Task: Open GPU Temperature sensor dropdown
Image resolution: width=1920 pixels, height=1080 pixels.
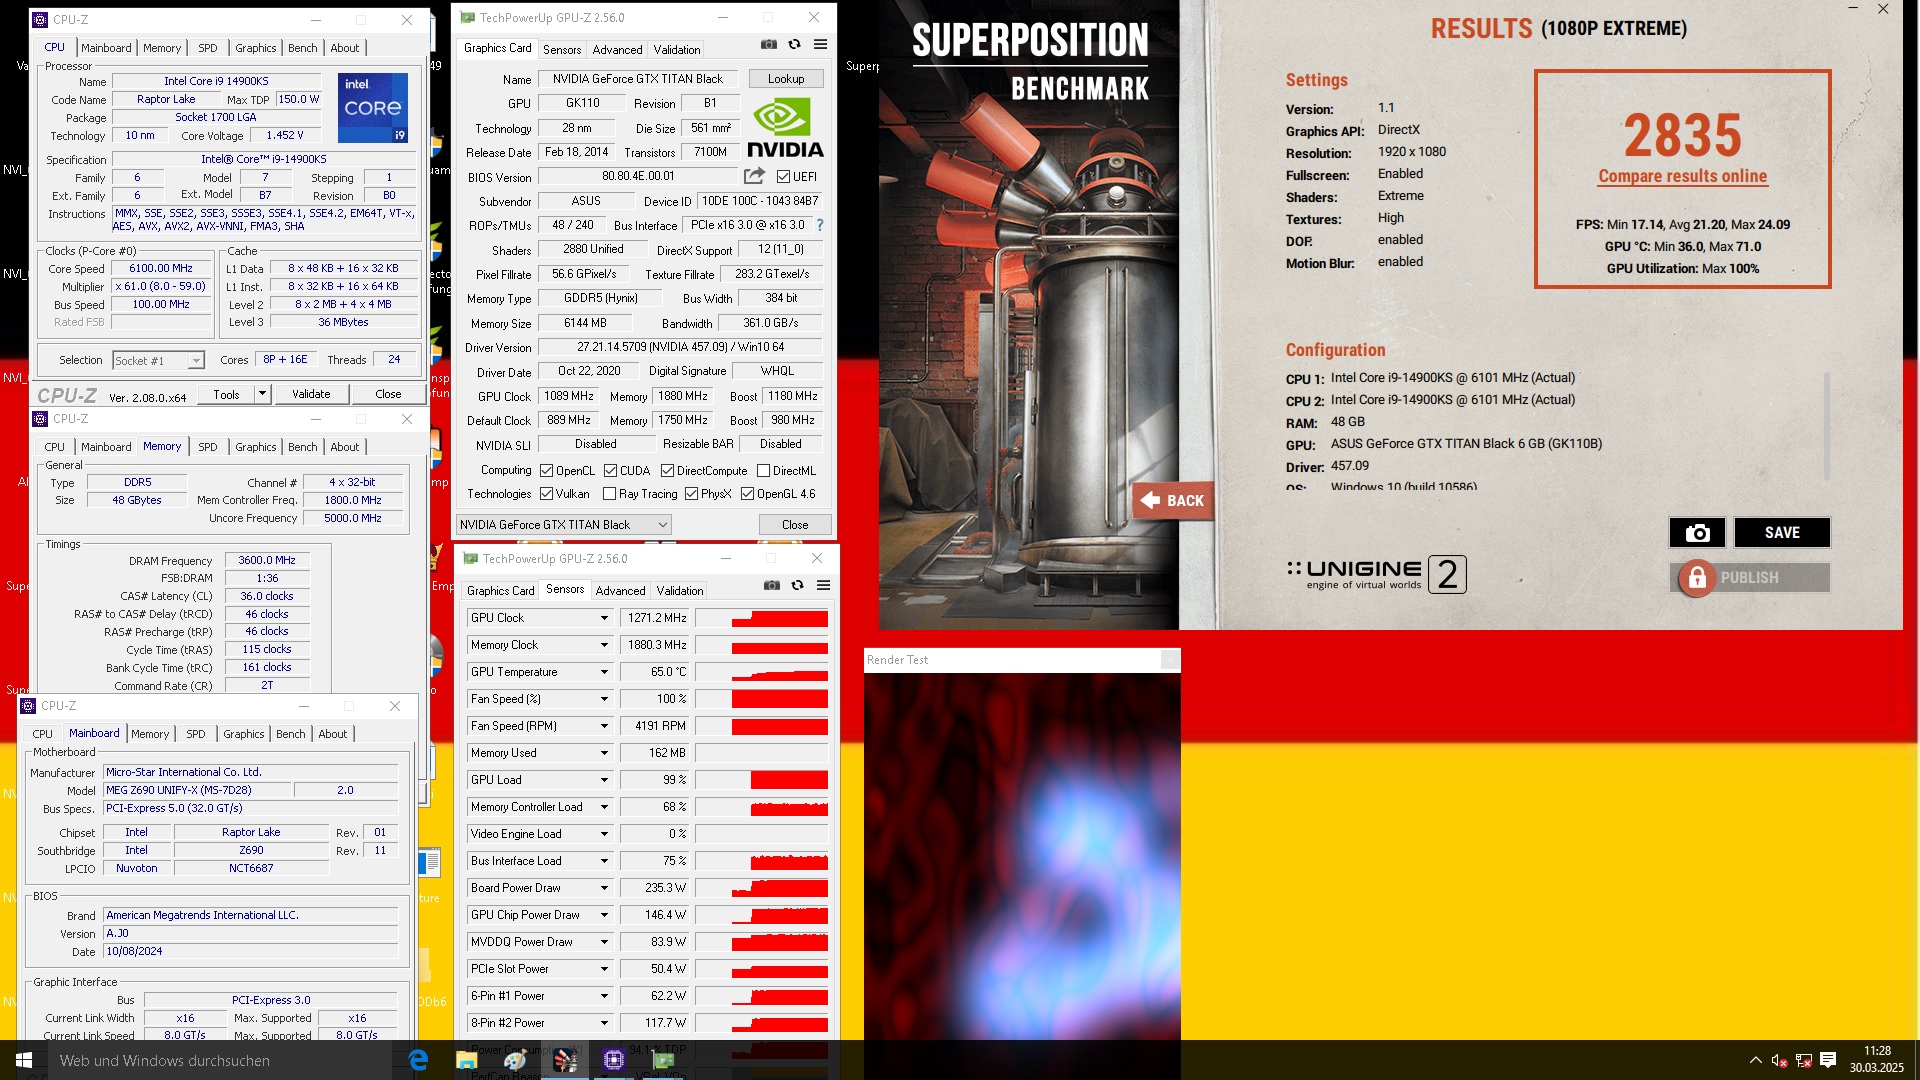Action: 604,673
